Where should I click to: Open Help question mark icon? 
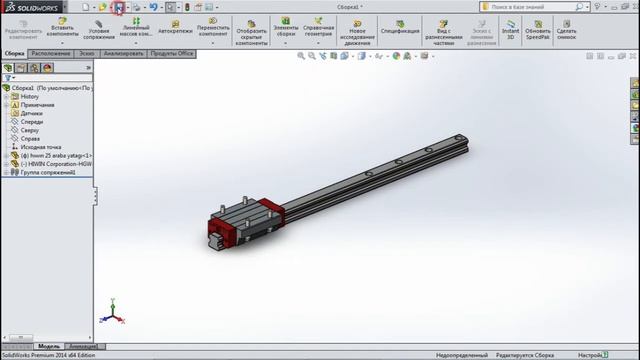[x=597, y=7]
